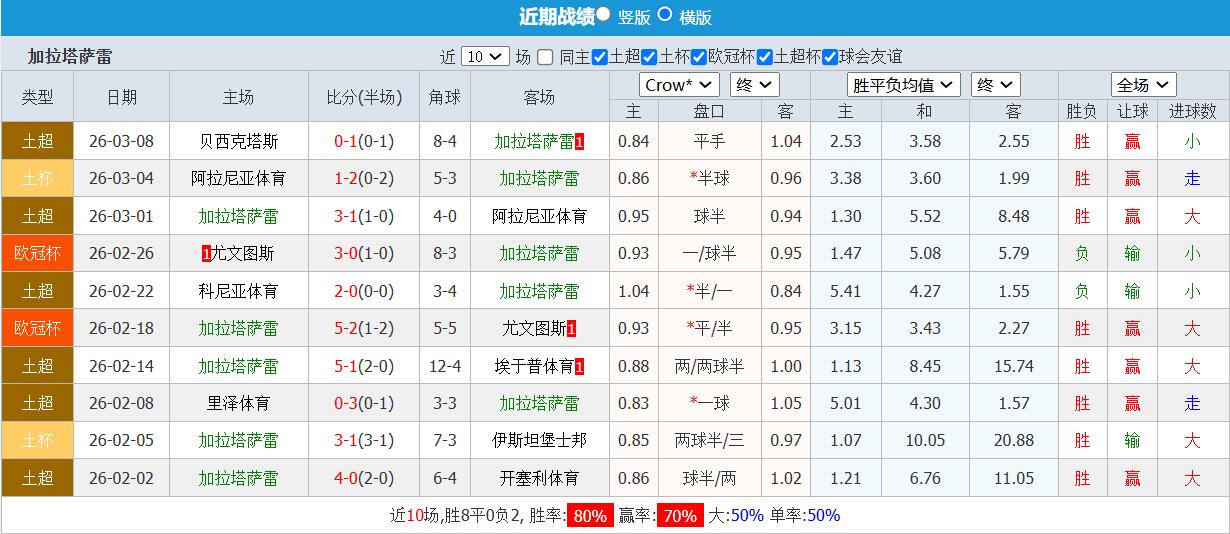
Task: Click the 日期 column header
Action: coord(122,97)
